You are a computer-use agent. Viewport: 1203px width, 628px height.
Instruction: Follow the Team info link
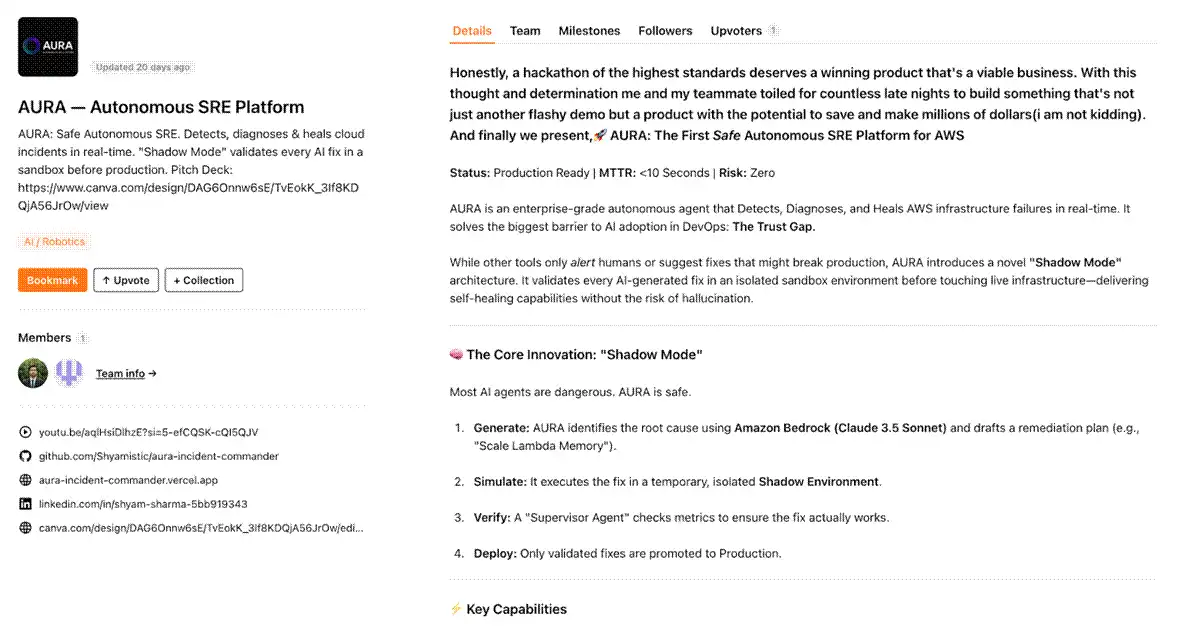coord(126,374)
